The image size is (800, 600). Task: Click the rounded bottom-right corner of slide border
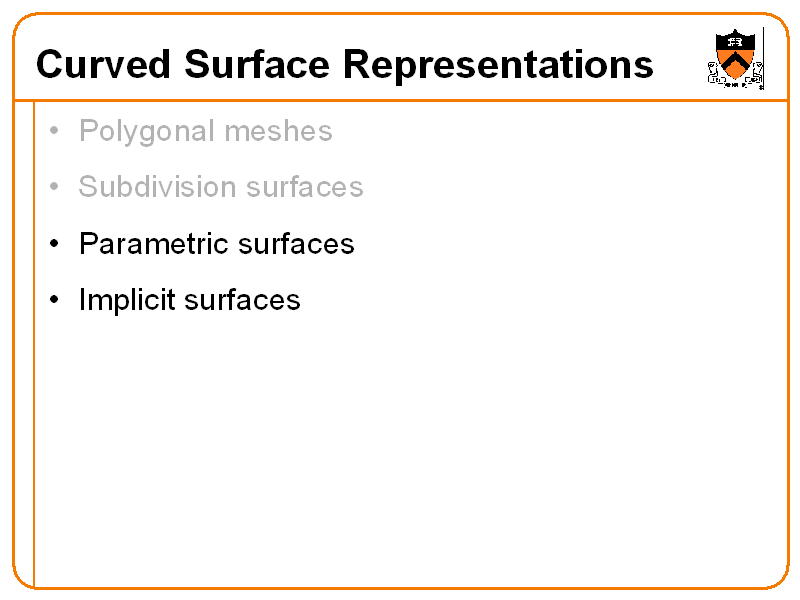point(781,580)
